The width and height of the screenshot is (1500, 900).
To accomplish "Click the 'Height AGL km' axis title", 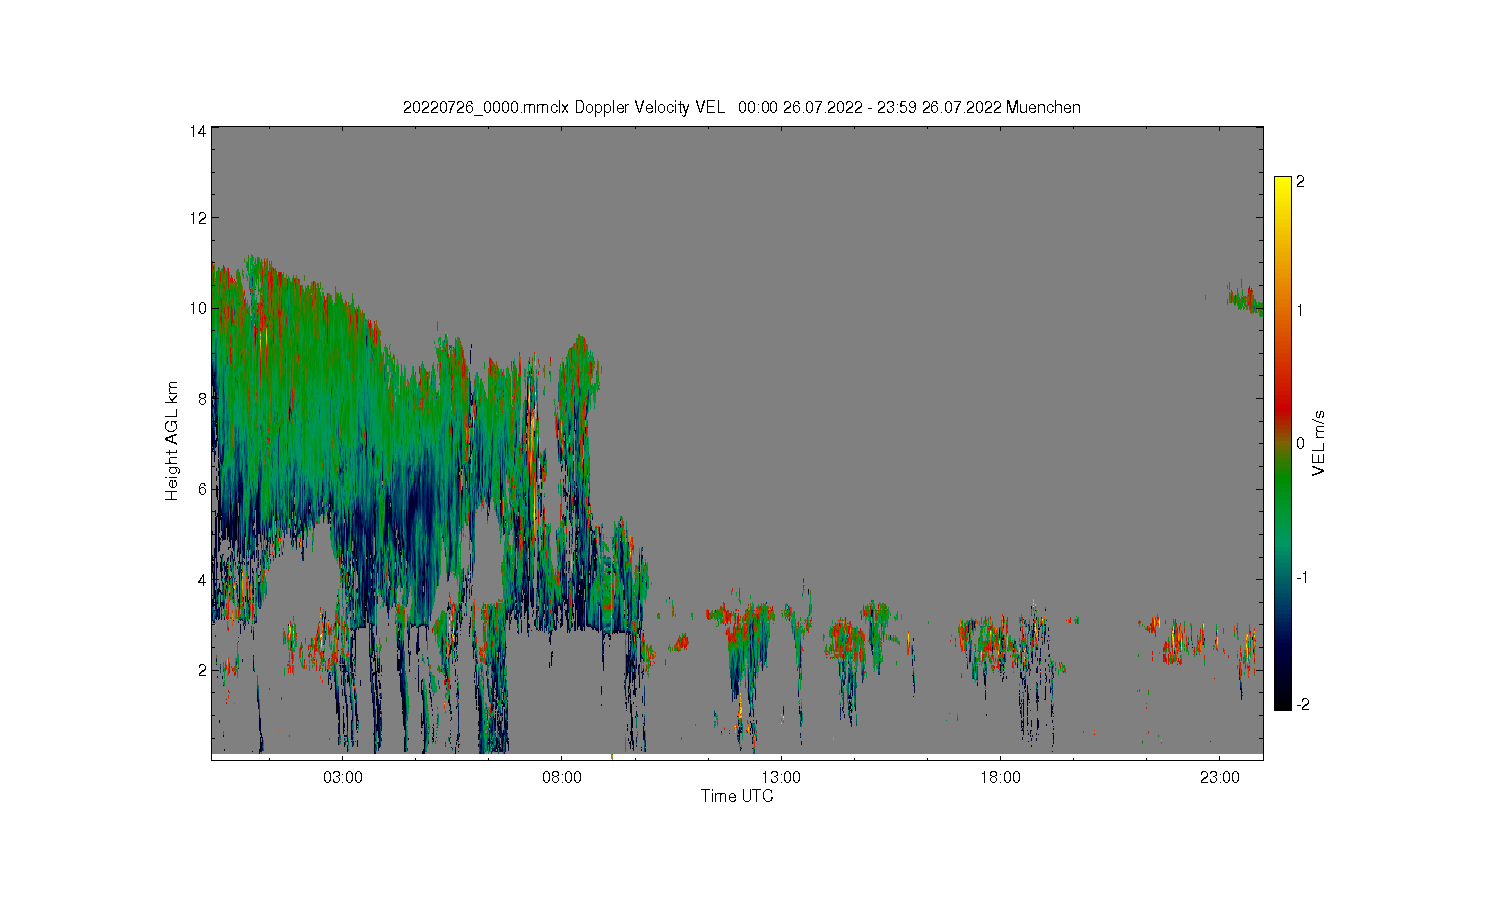I will [172, 441].
